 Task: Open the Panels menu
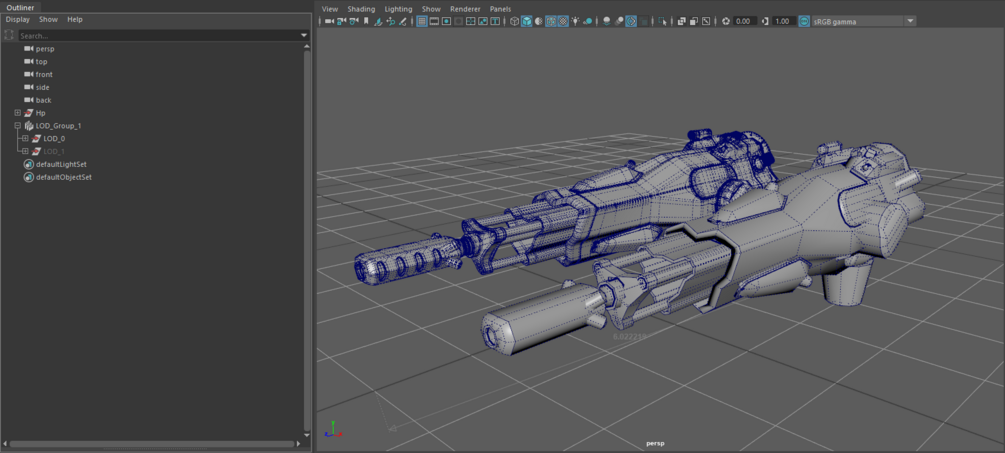[501, 9]
